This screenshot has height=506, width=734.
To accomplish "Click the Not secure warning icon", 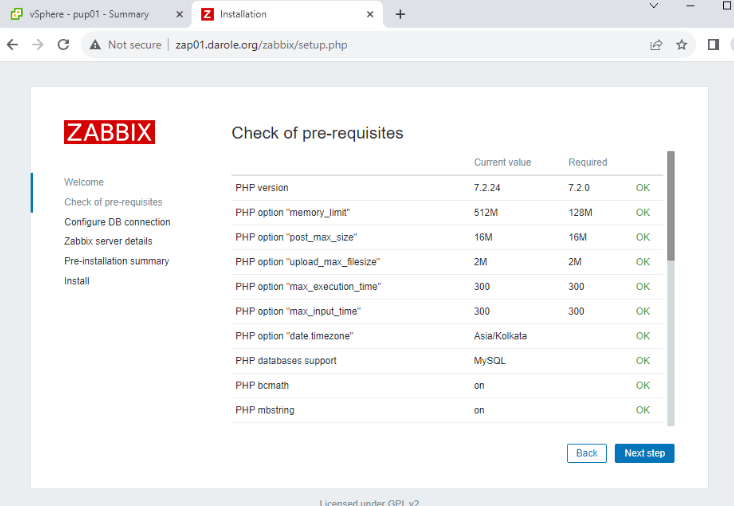I will coord(95,45).
